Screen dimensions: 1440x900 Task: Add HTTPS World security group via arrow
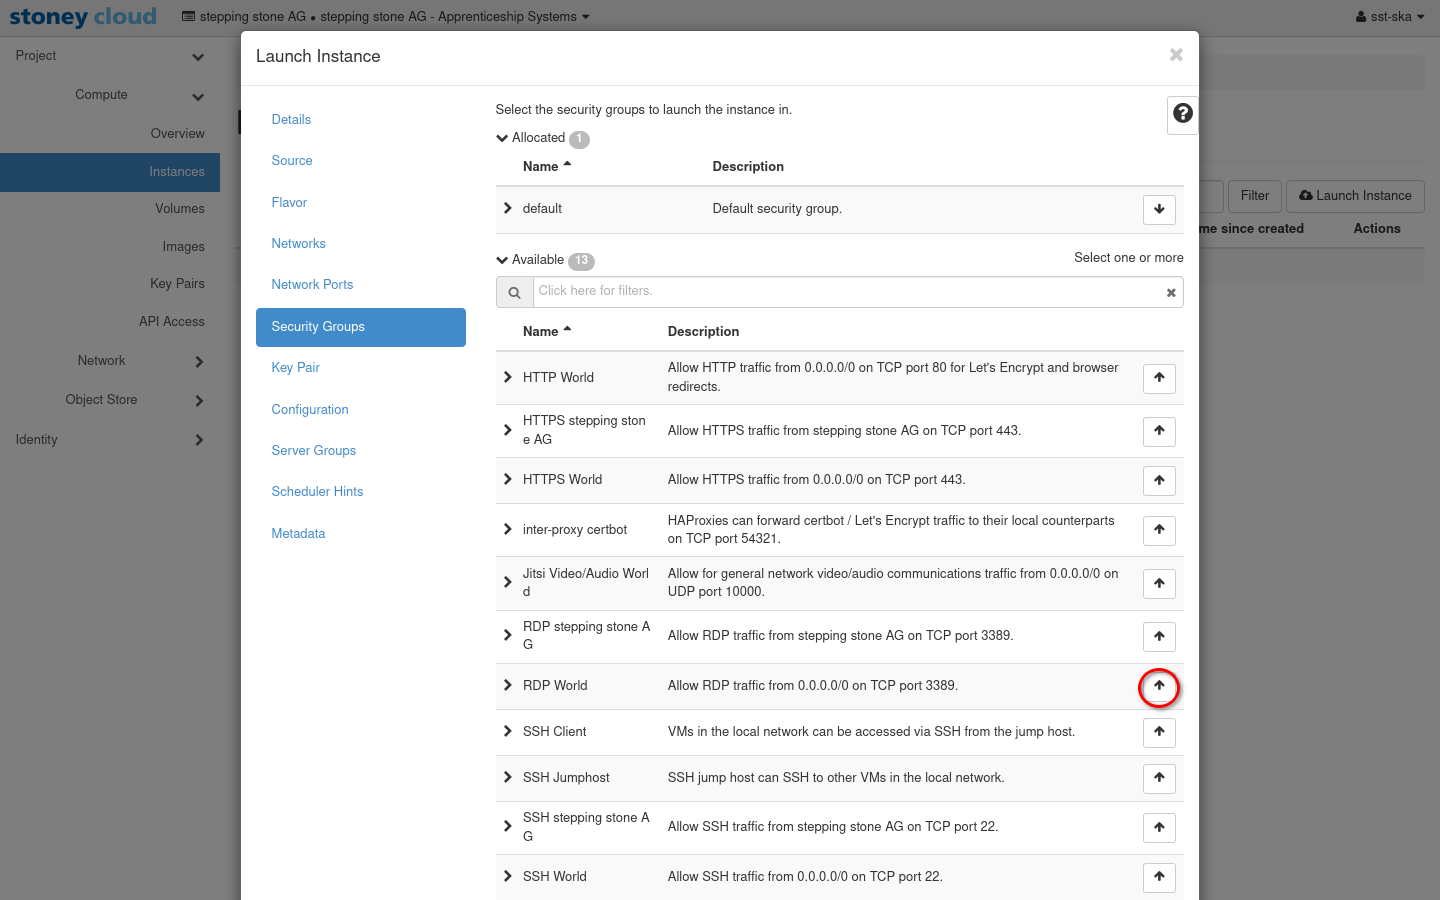click(1159, 481)
